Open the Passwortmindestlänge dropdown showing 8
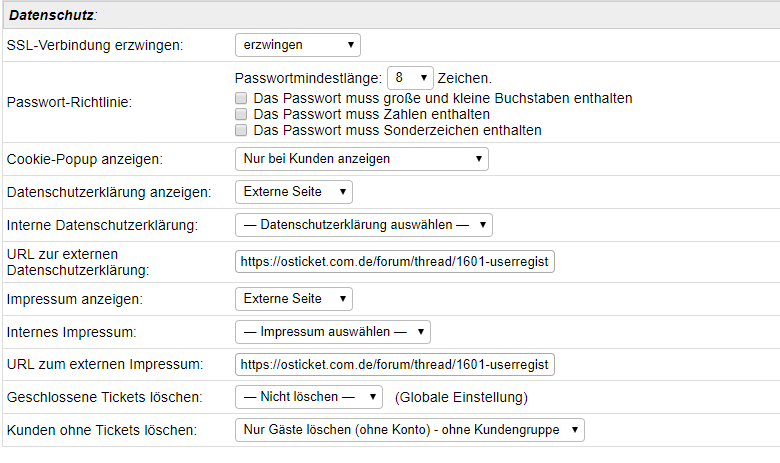The height and width of the screenshot is (463, 780). (409, 77)
